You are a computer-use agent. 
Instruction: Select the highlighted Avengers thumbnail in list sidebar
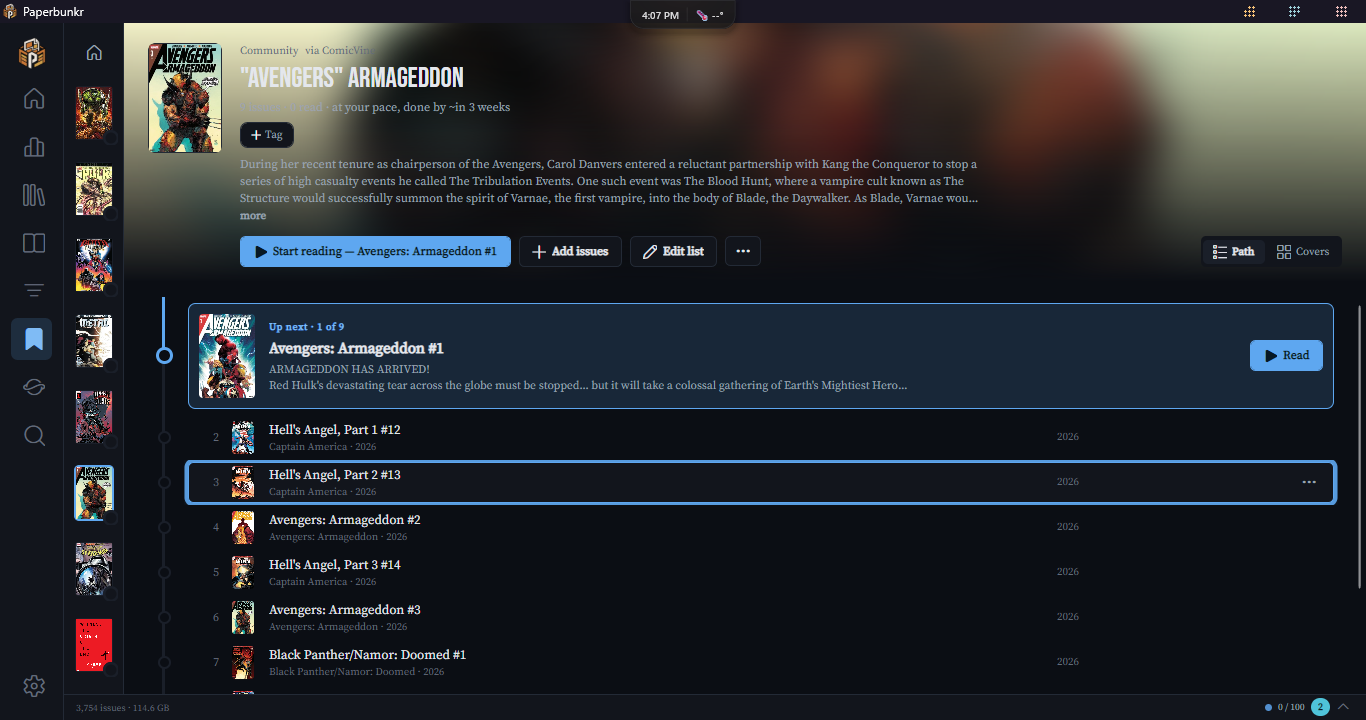point(94,493)
